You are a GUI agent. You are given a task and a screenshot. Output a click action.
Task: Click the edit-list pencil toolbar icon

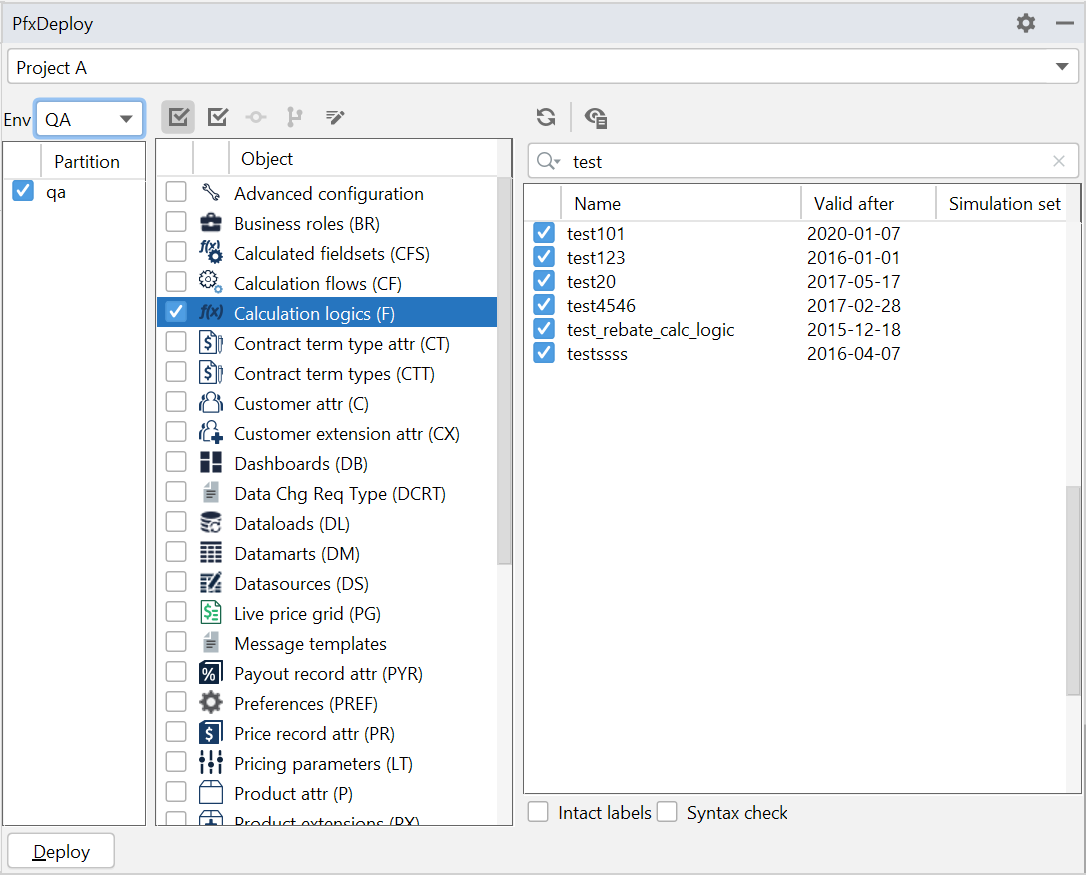tap(335, 117)
